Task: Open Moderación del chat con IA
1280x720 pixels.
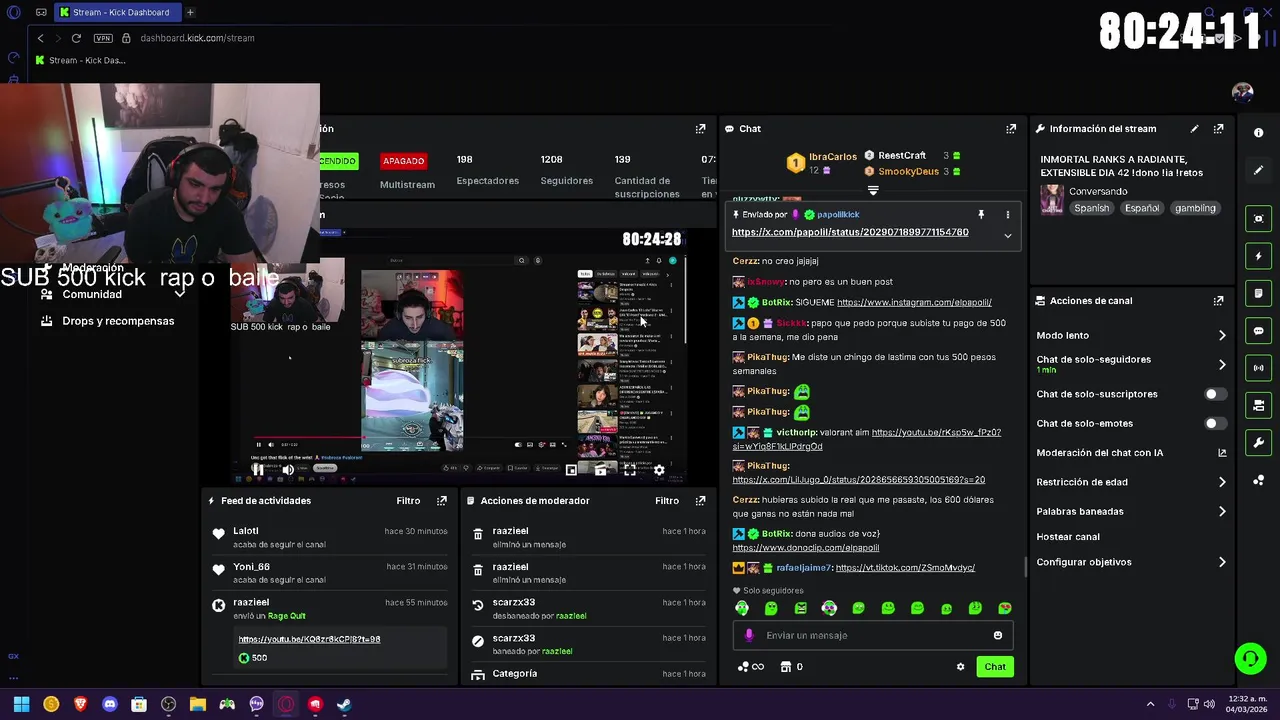Action: pos(1131,453)
